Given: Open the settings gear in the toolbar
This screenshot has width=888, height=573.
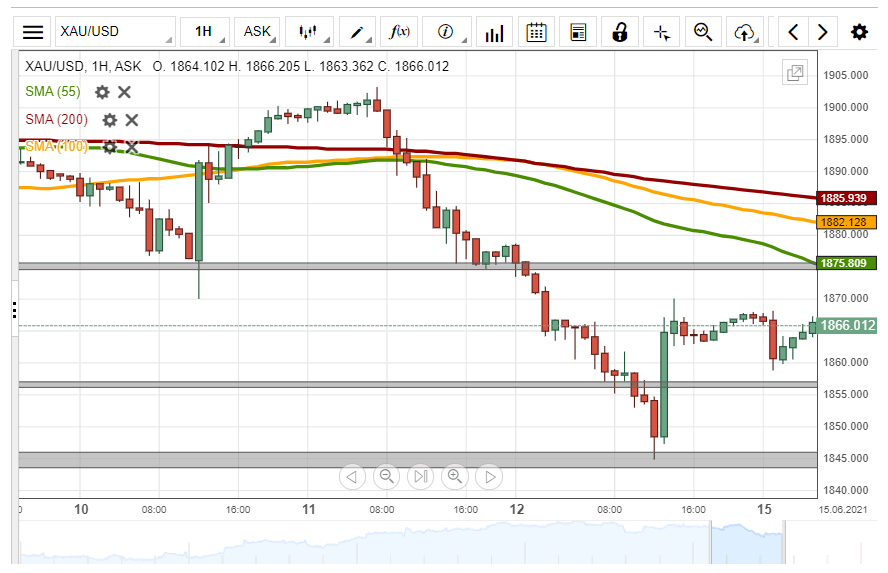Looking at the screenshot, I should [x=859, y=32].
